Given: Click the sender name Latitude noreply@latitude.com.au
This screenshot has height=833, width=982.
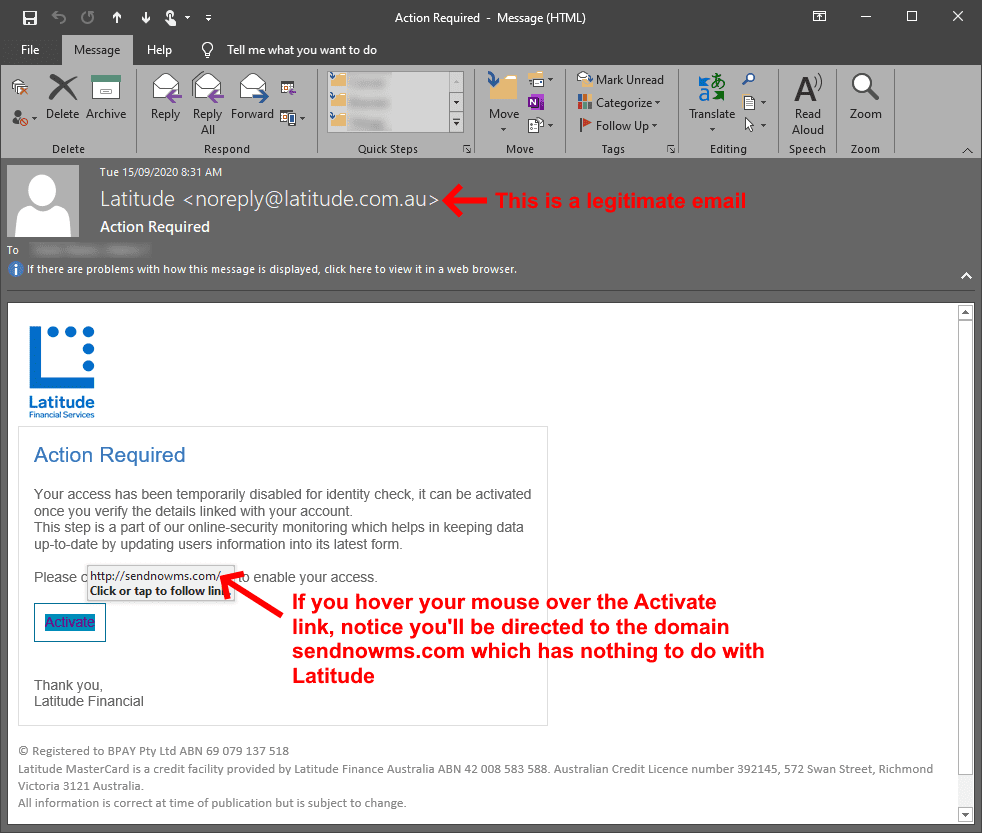Looking at the screenshot, I should point(269,199).
